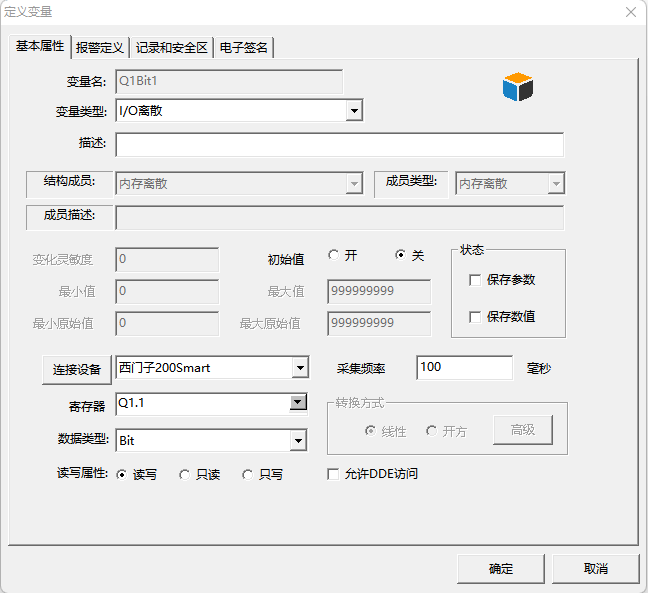
Task: Click the 成员类型 label button
Action: pos(411,184)
